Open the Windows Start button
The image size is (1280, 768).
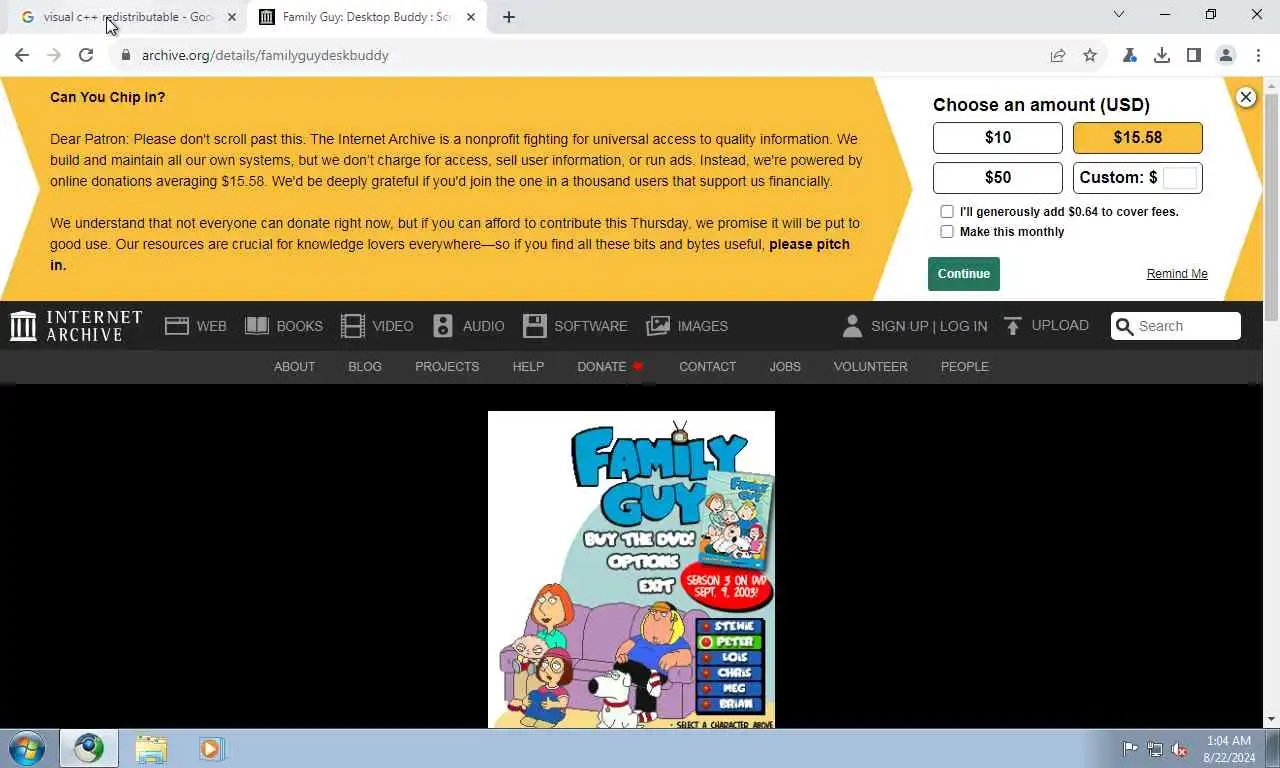27,748
